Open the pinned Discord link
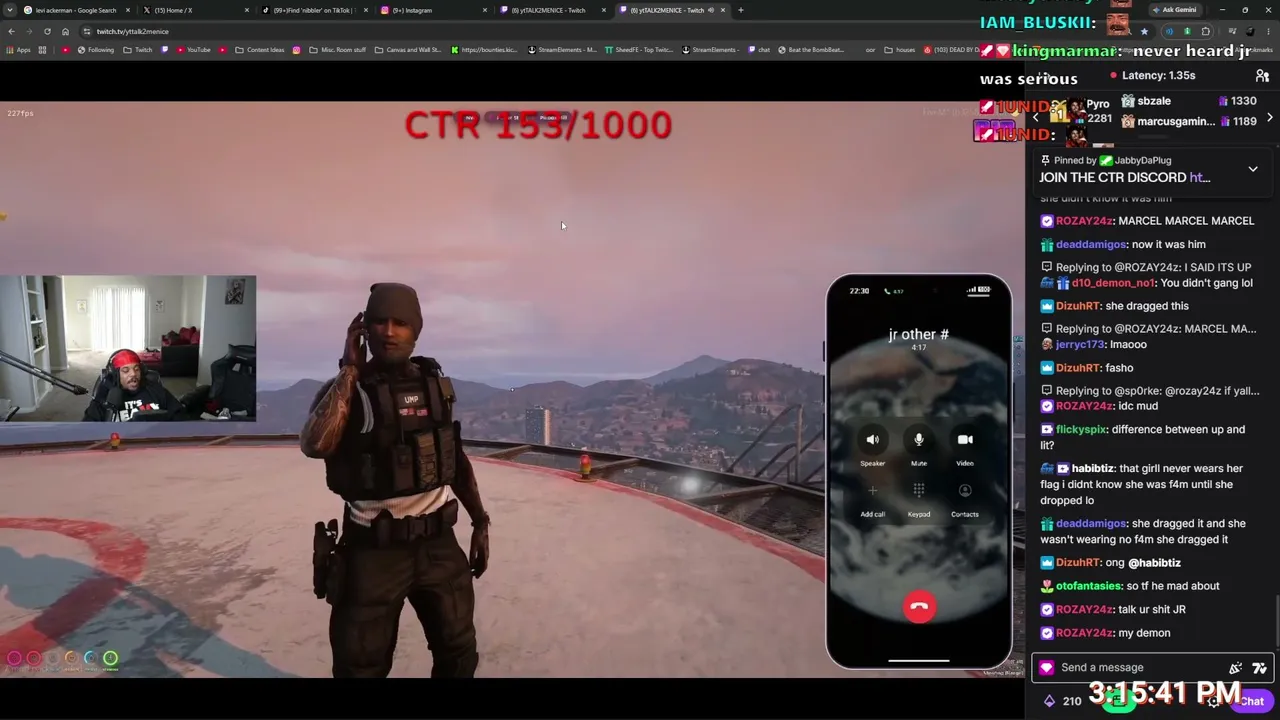 click(1200, 177)
